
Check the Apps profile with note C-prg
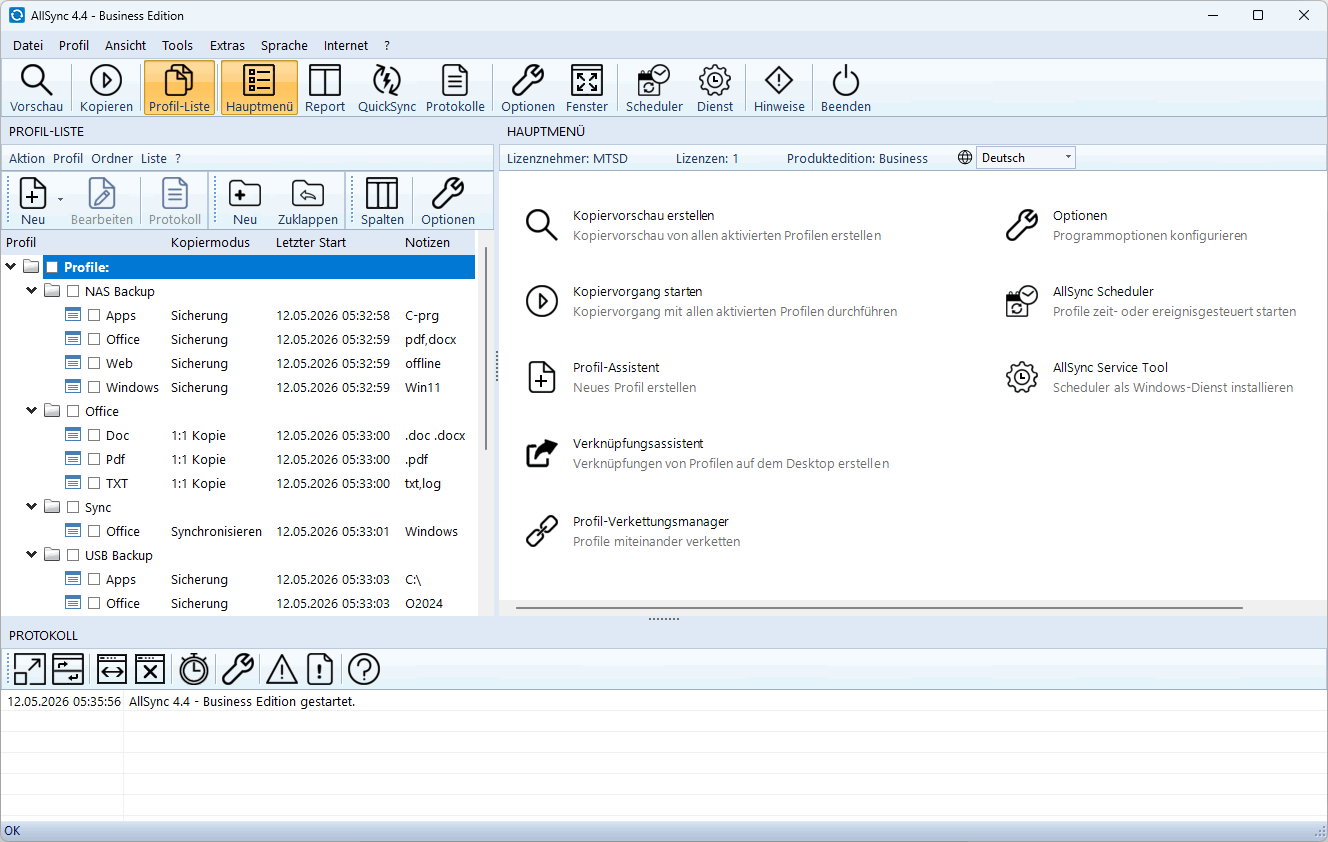[x=94, y=315]
